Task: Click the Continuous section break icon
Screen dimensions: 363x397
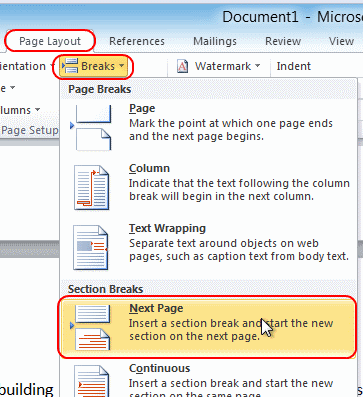Action: [x=91, y=381]
